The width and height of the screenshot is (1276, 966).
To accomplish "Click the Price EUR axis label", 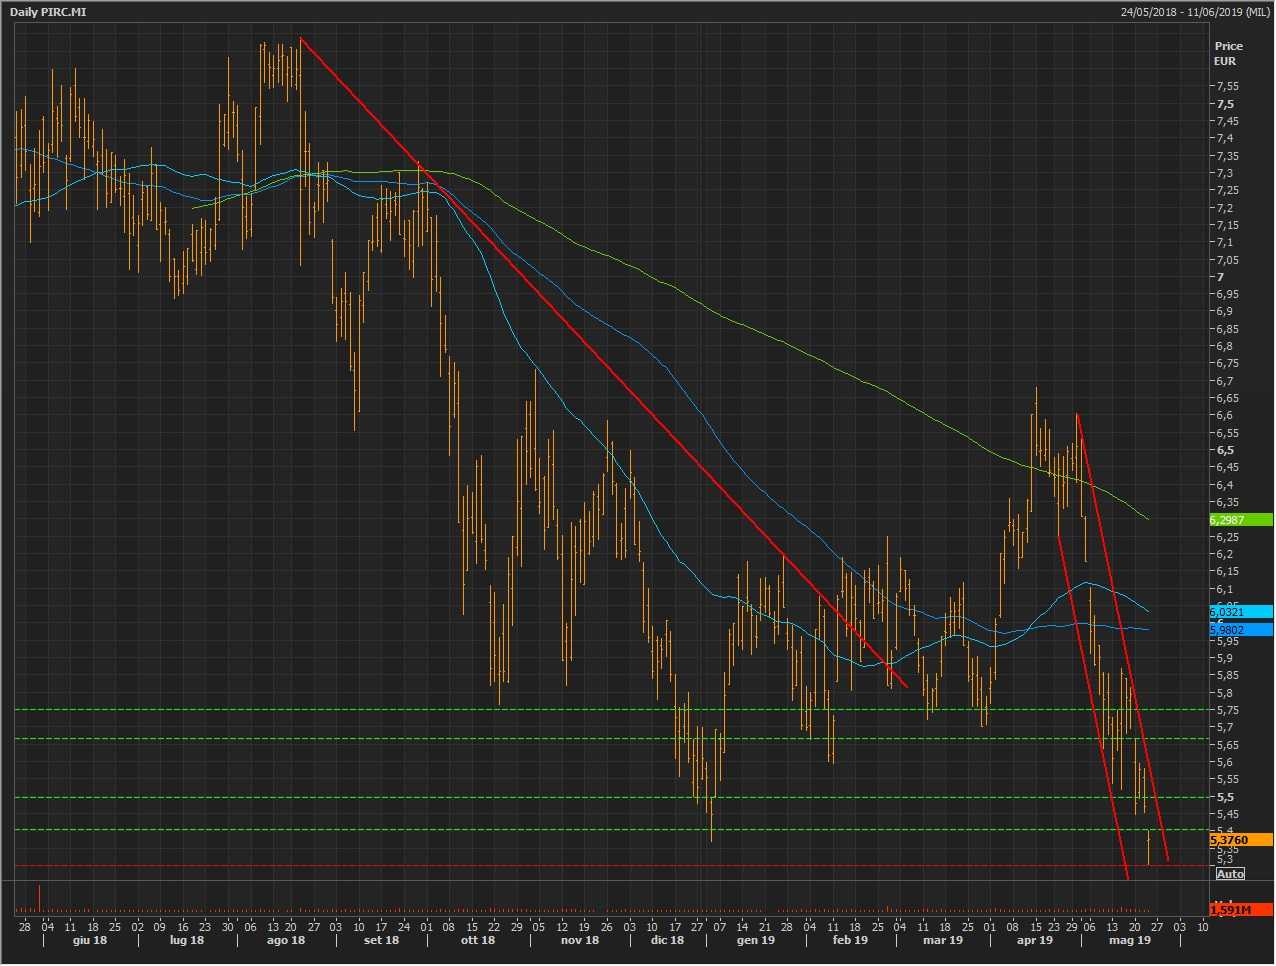I will coord(1228,53).
